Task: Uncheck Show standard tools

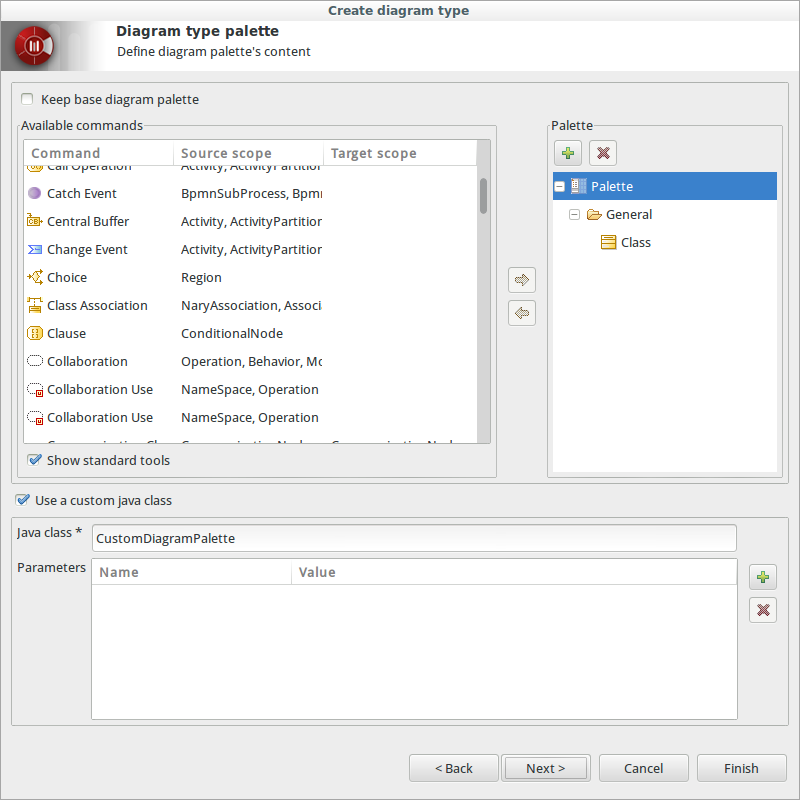Action: pyautogui.click(x=35, y=461)
